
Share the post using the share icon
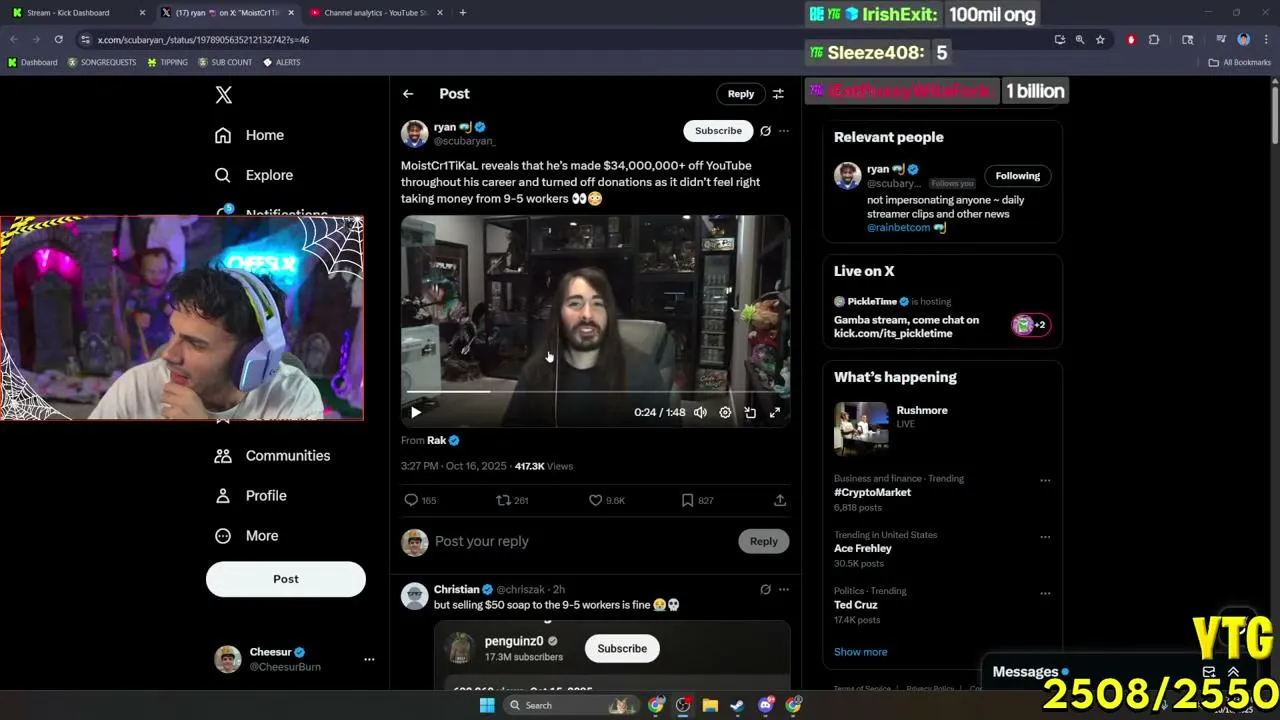(780, 500)
